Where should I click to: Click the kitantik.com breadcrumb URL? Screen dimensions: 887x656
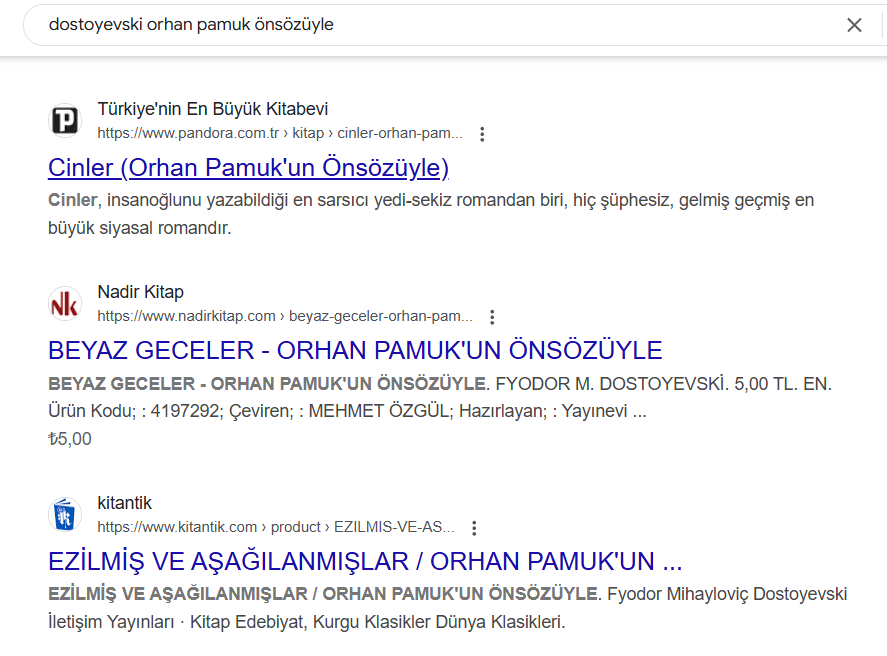(x=276, y=528)
